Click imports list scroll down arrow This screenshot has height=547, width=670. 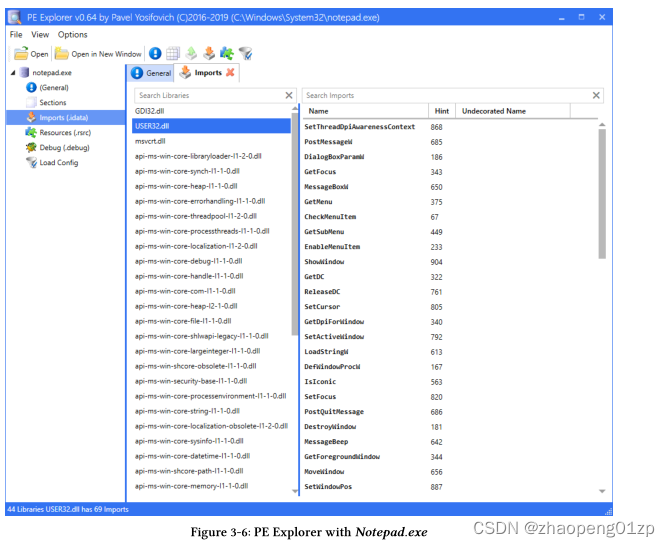pos(602,491)
